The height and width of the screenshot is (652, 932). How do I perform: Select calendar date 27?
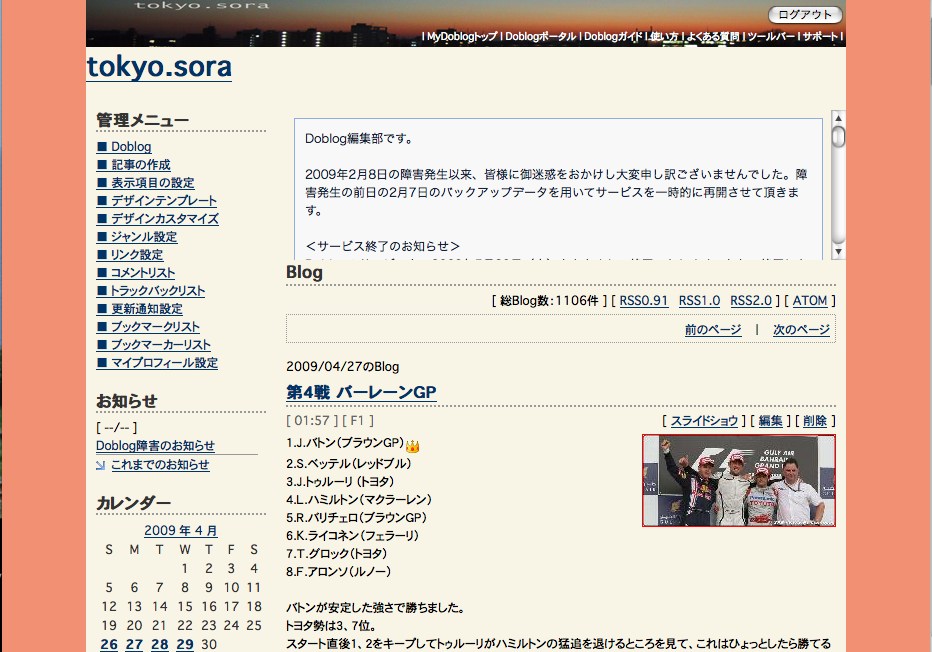pyautogui.click(x=134, y=644)
